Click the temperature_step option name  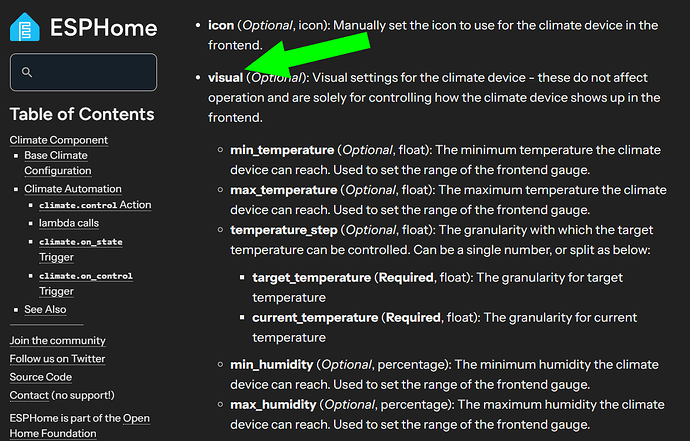(x=284, y=230)
